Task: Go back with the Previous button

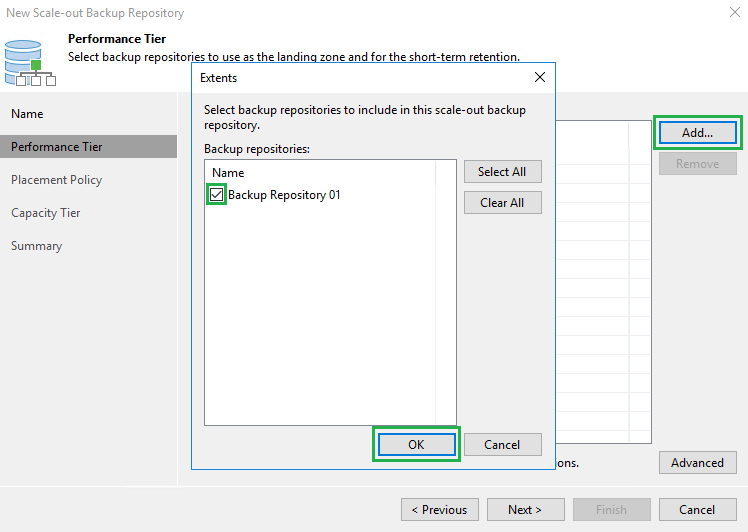Action: [440, 509]
